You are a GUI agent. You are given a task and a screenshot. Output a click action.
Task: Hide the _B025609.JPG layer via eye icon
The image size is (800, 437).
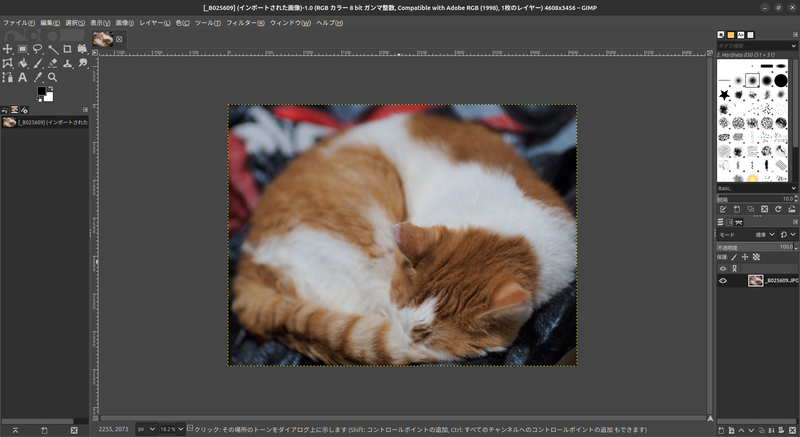click(722, 280)
